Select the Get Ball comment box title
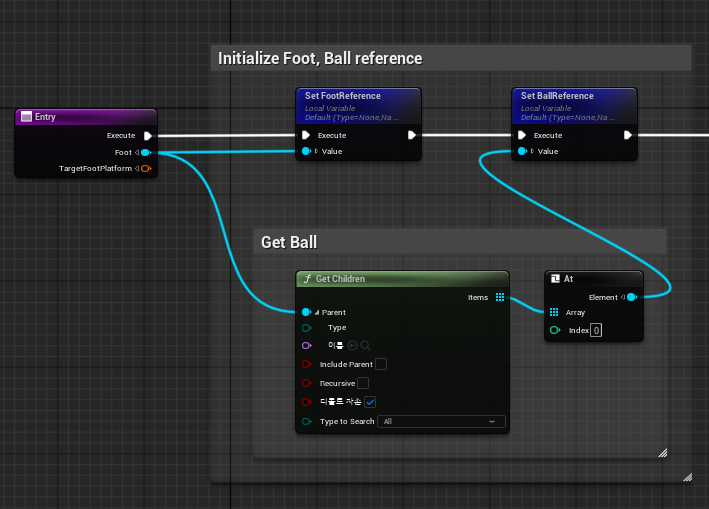Image resolution: width=709 pixels, height=509 pixels. (289, 242)
